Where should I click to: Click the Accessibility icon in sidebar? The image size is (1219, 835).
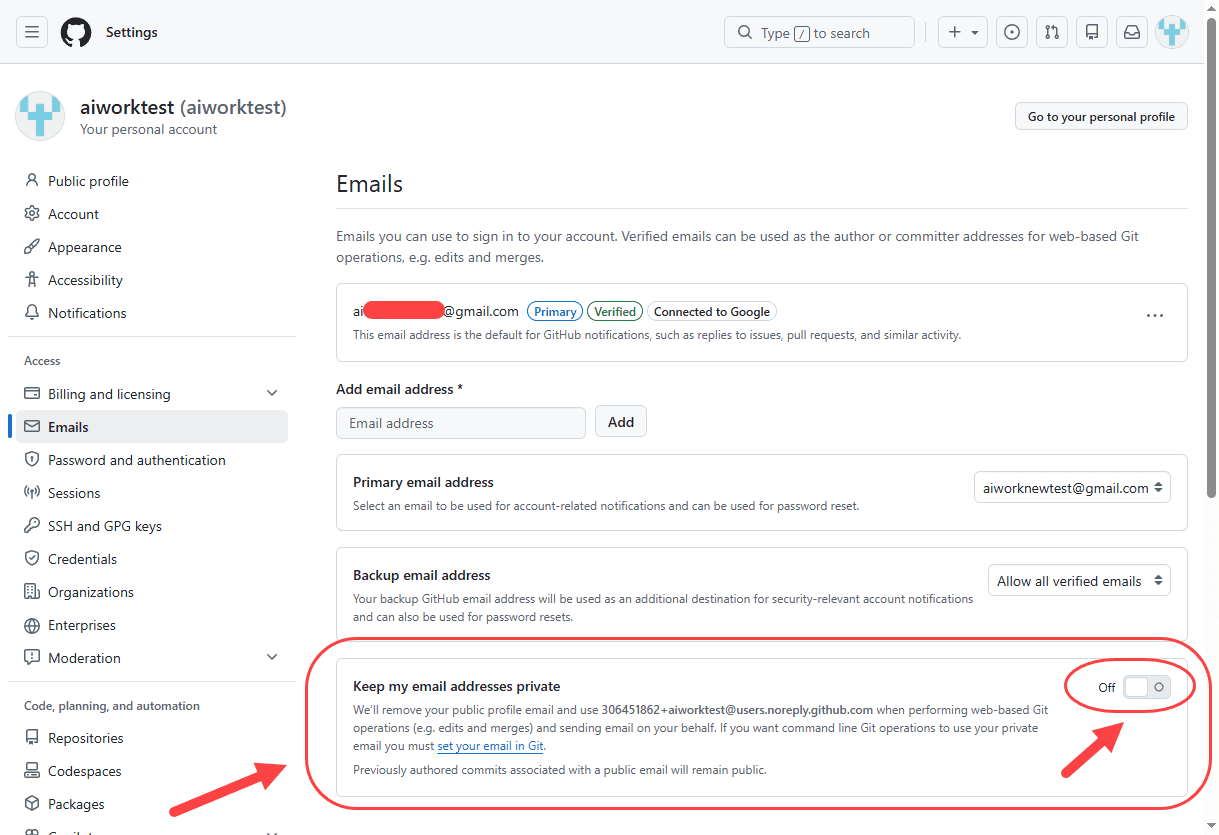[32, 280]
